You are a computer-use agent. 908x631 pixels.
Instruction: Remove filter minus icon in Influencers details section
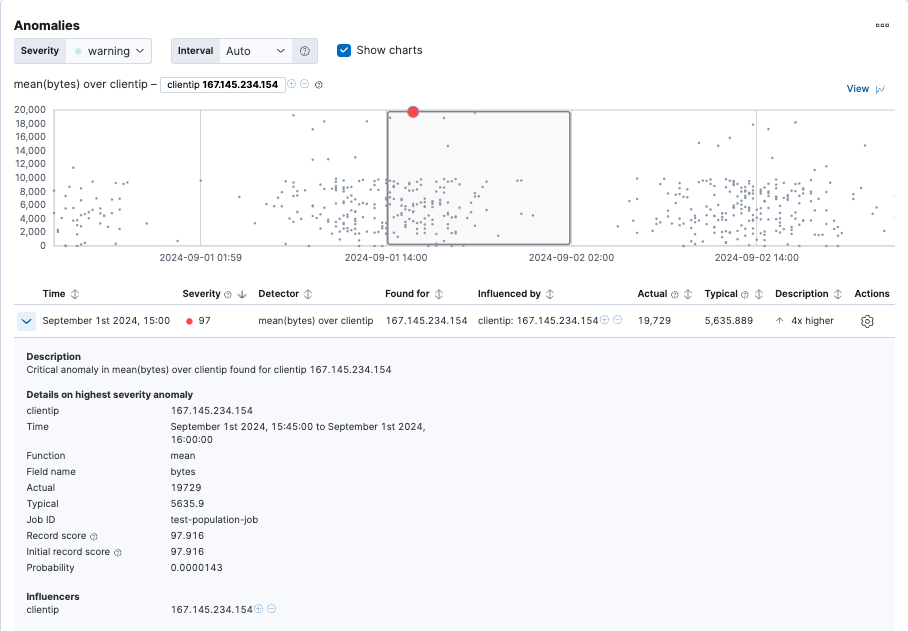(x=272, y=609)
